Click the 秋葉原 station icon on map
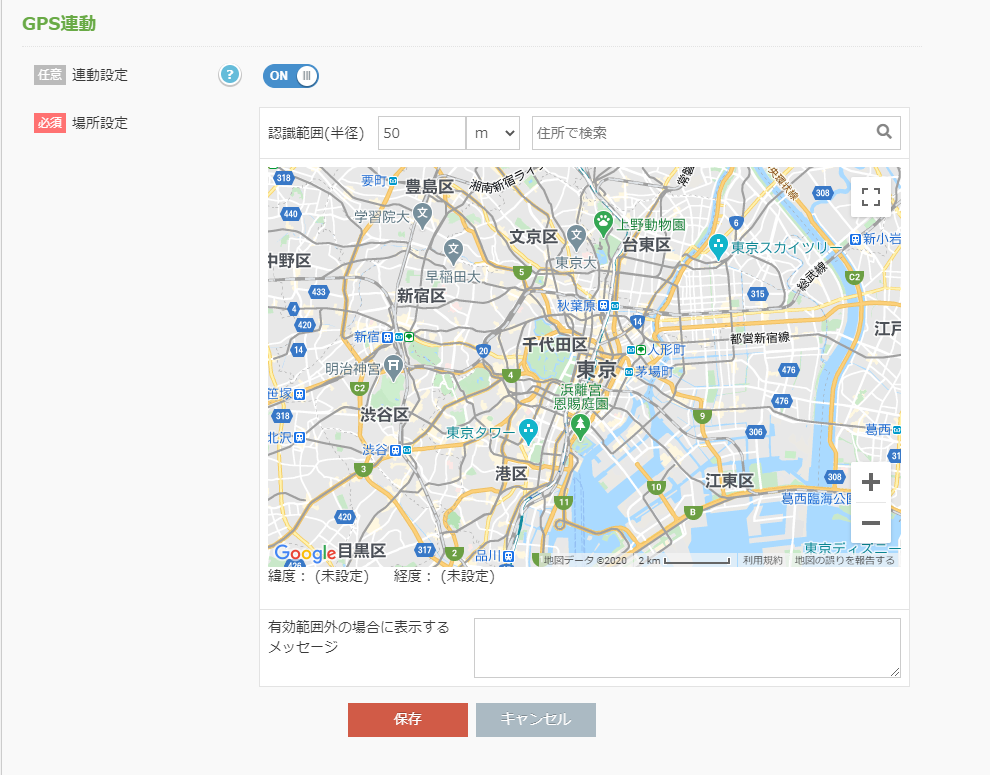 (603, 306)
